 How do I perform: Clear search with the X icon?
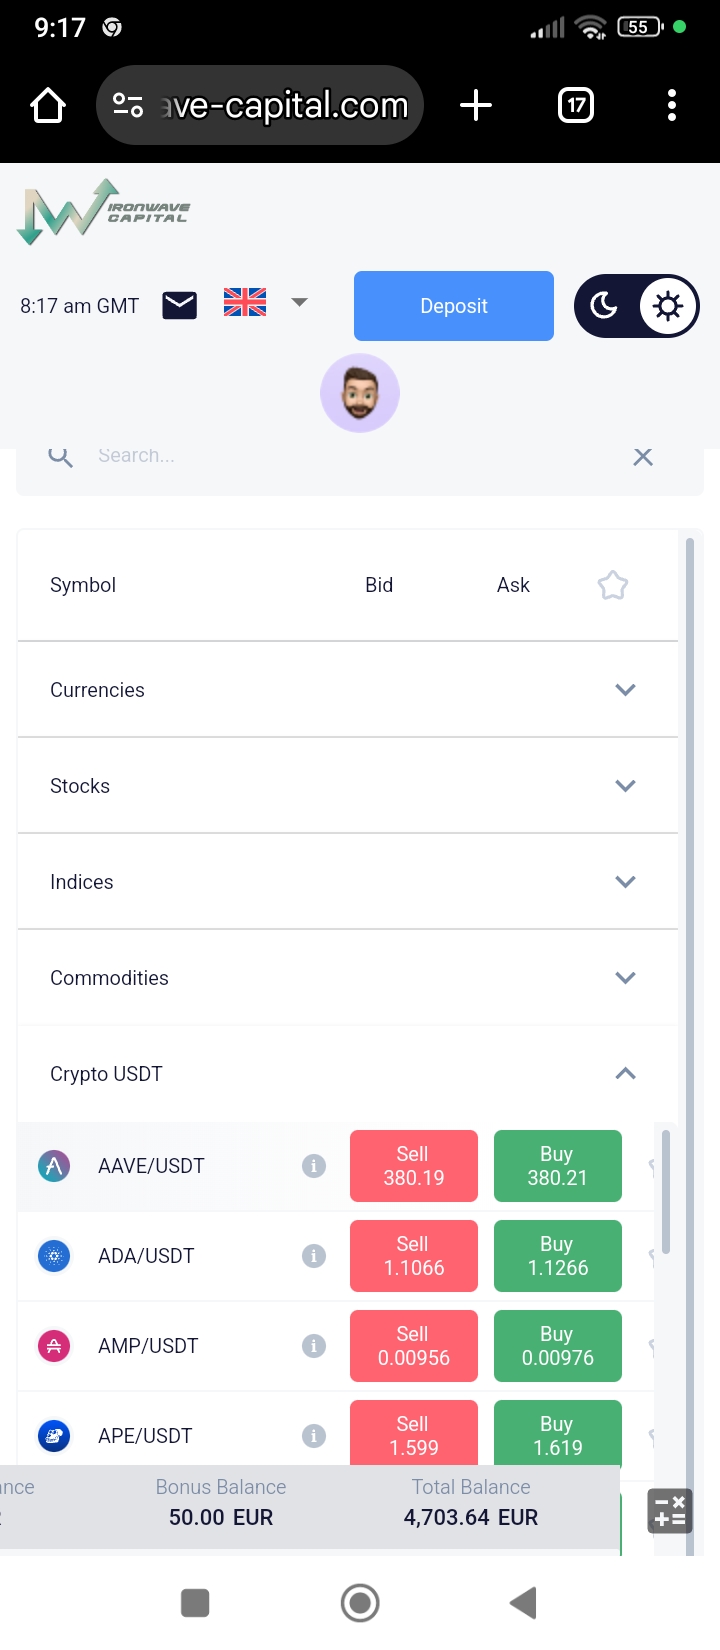click(643, 457)
